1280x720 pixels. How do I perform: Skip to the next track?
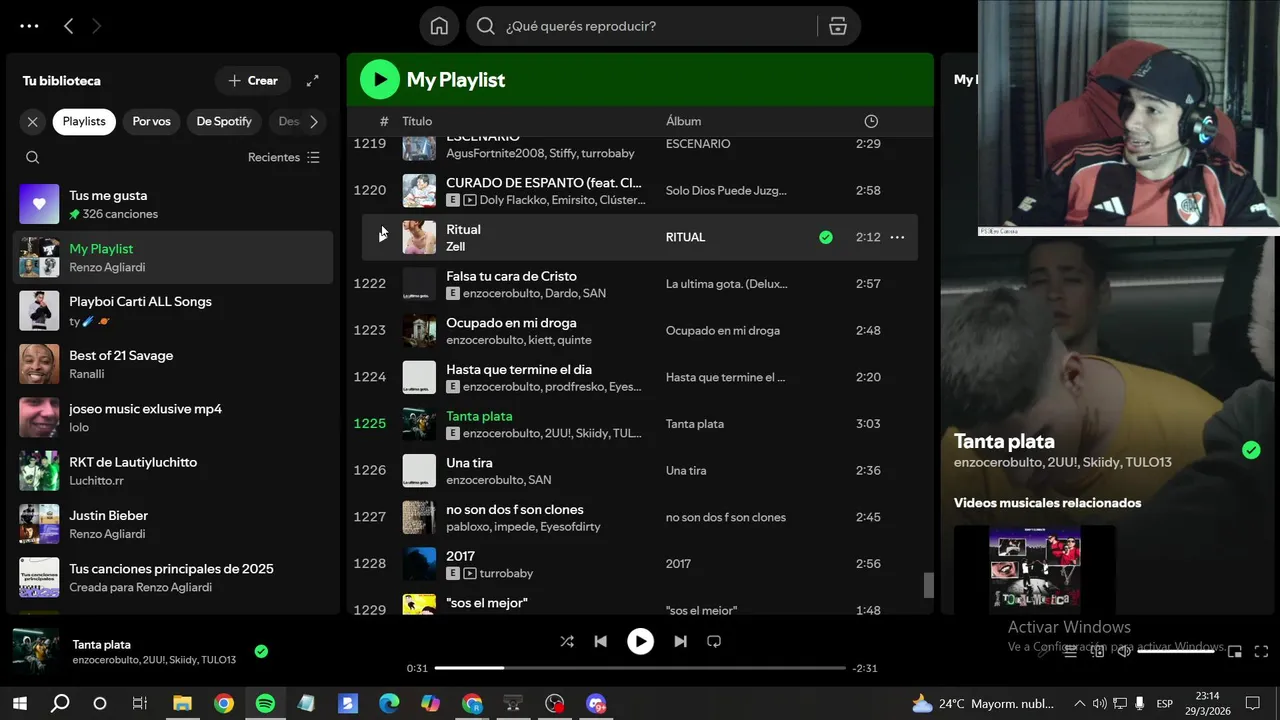[x=680, y=641]
